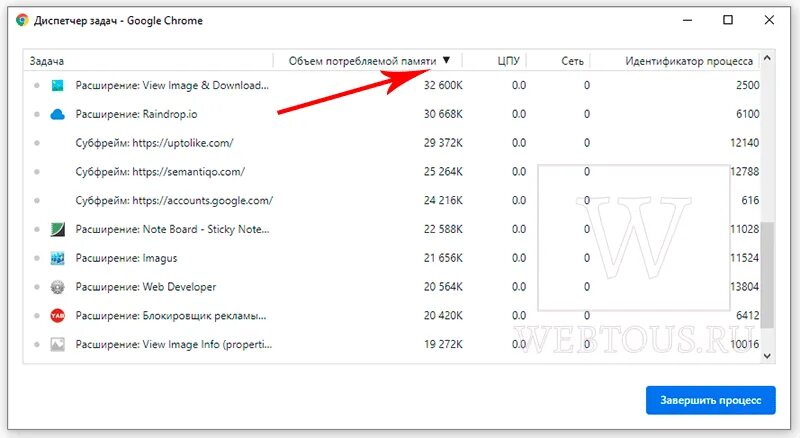Screen dimensions: 800x438
Task: Click memory value 20 420K
Action: click(443, 315)
